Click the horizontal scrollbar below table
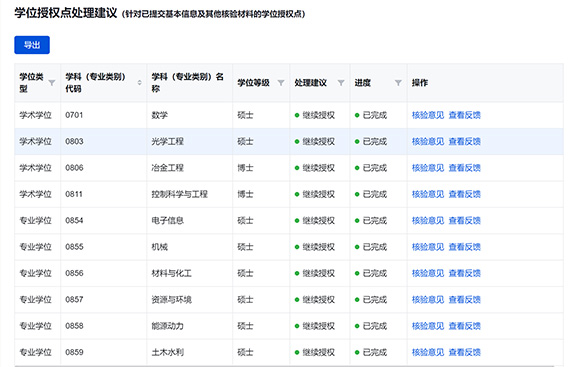This screenshot has height=367, width=570. point(284,366)
